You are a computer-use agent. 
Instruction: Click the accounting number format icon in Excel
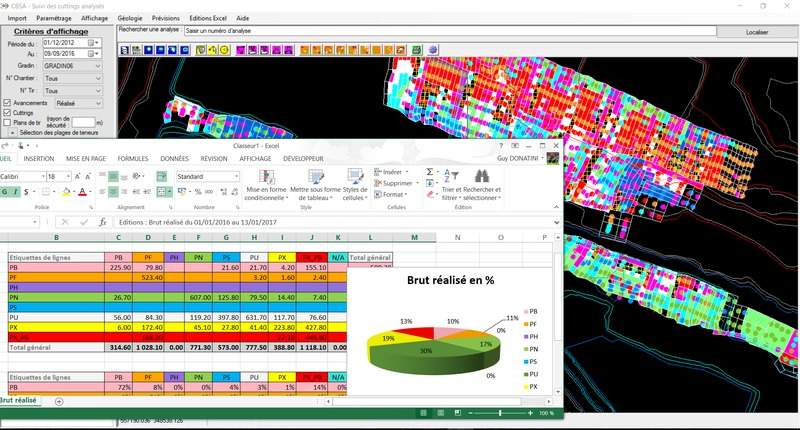[182, 192]
